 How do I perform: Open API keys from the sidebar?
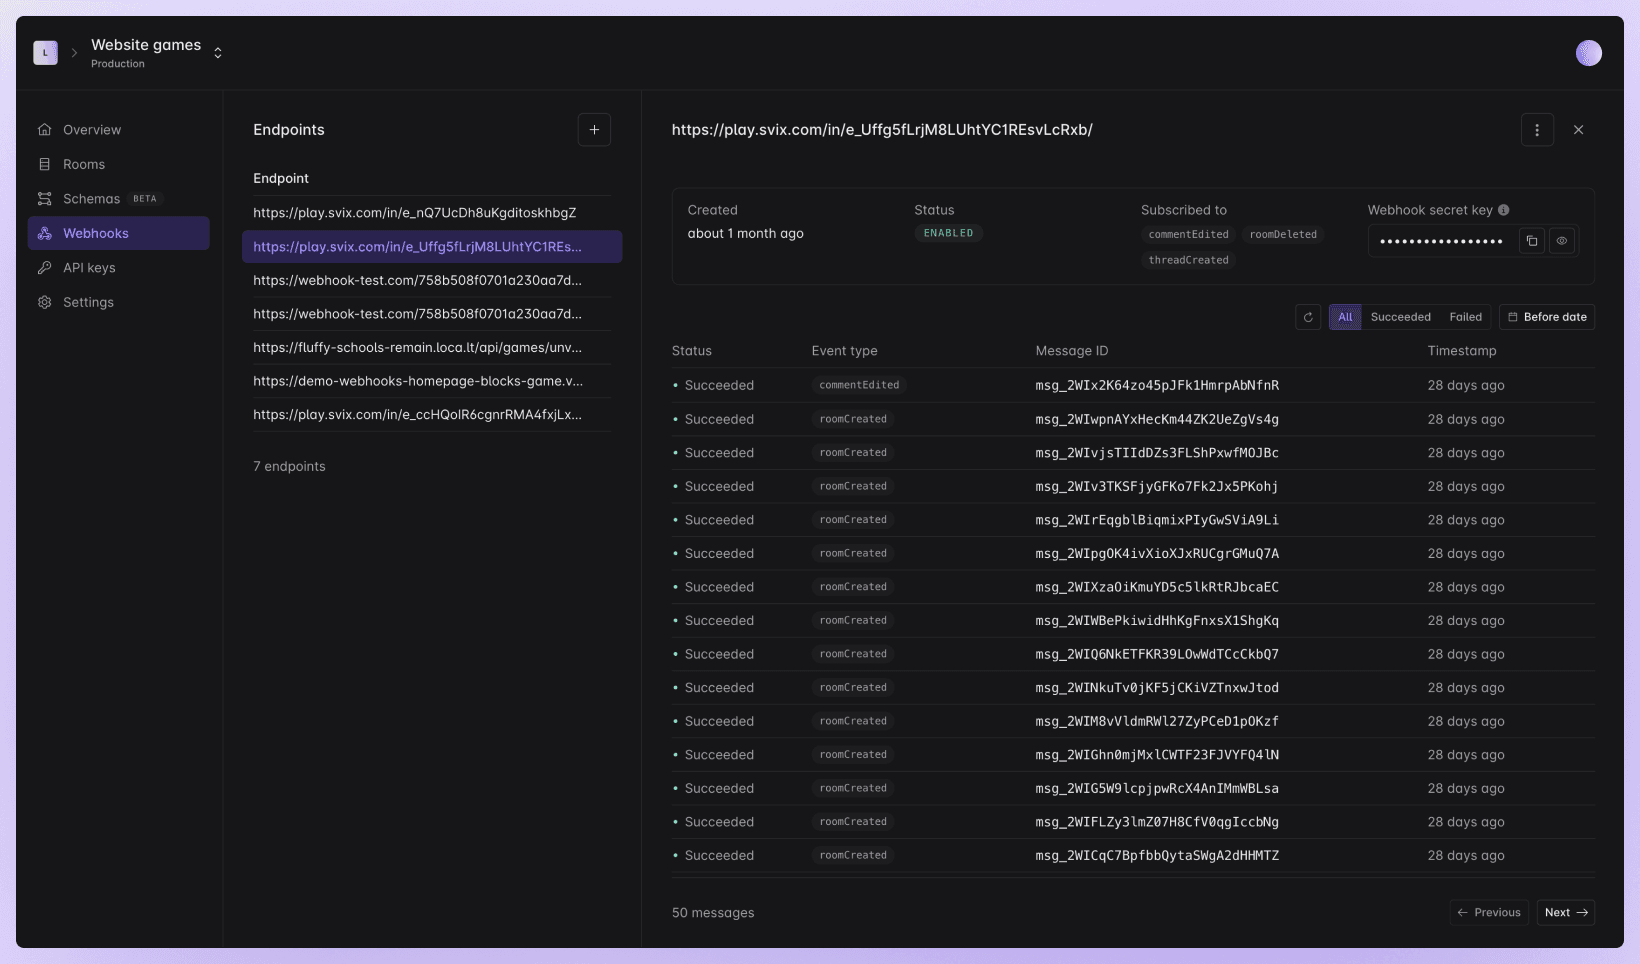pos(90,267)
